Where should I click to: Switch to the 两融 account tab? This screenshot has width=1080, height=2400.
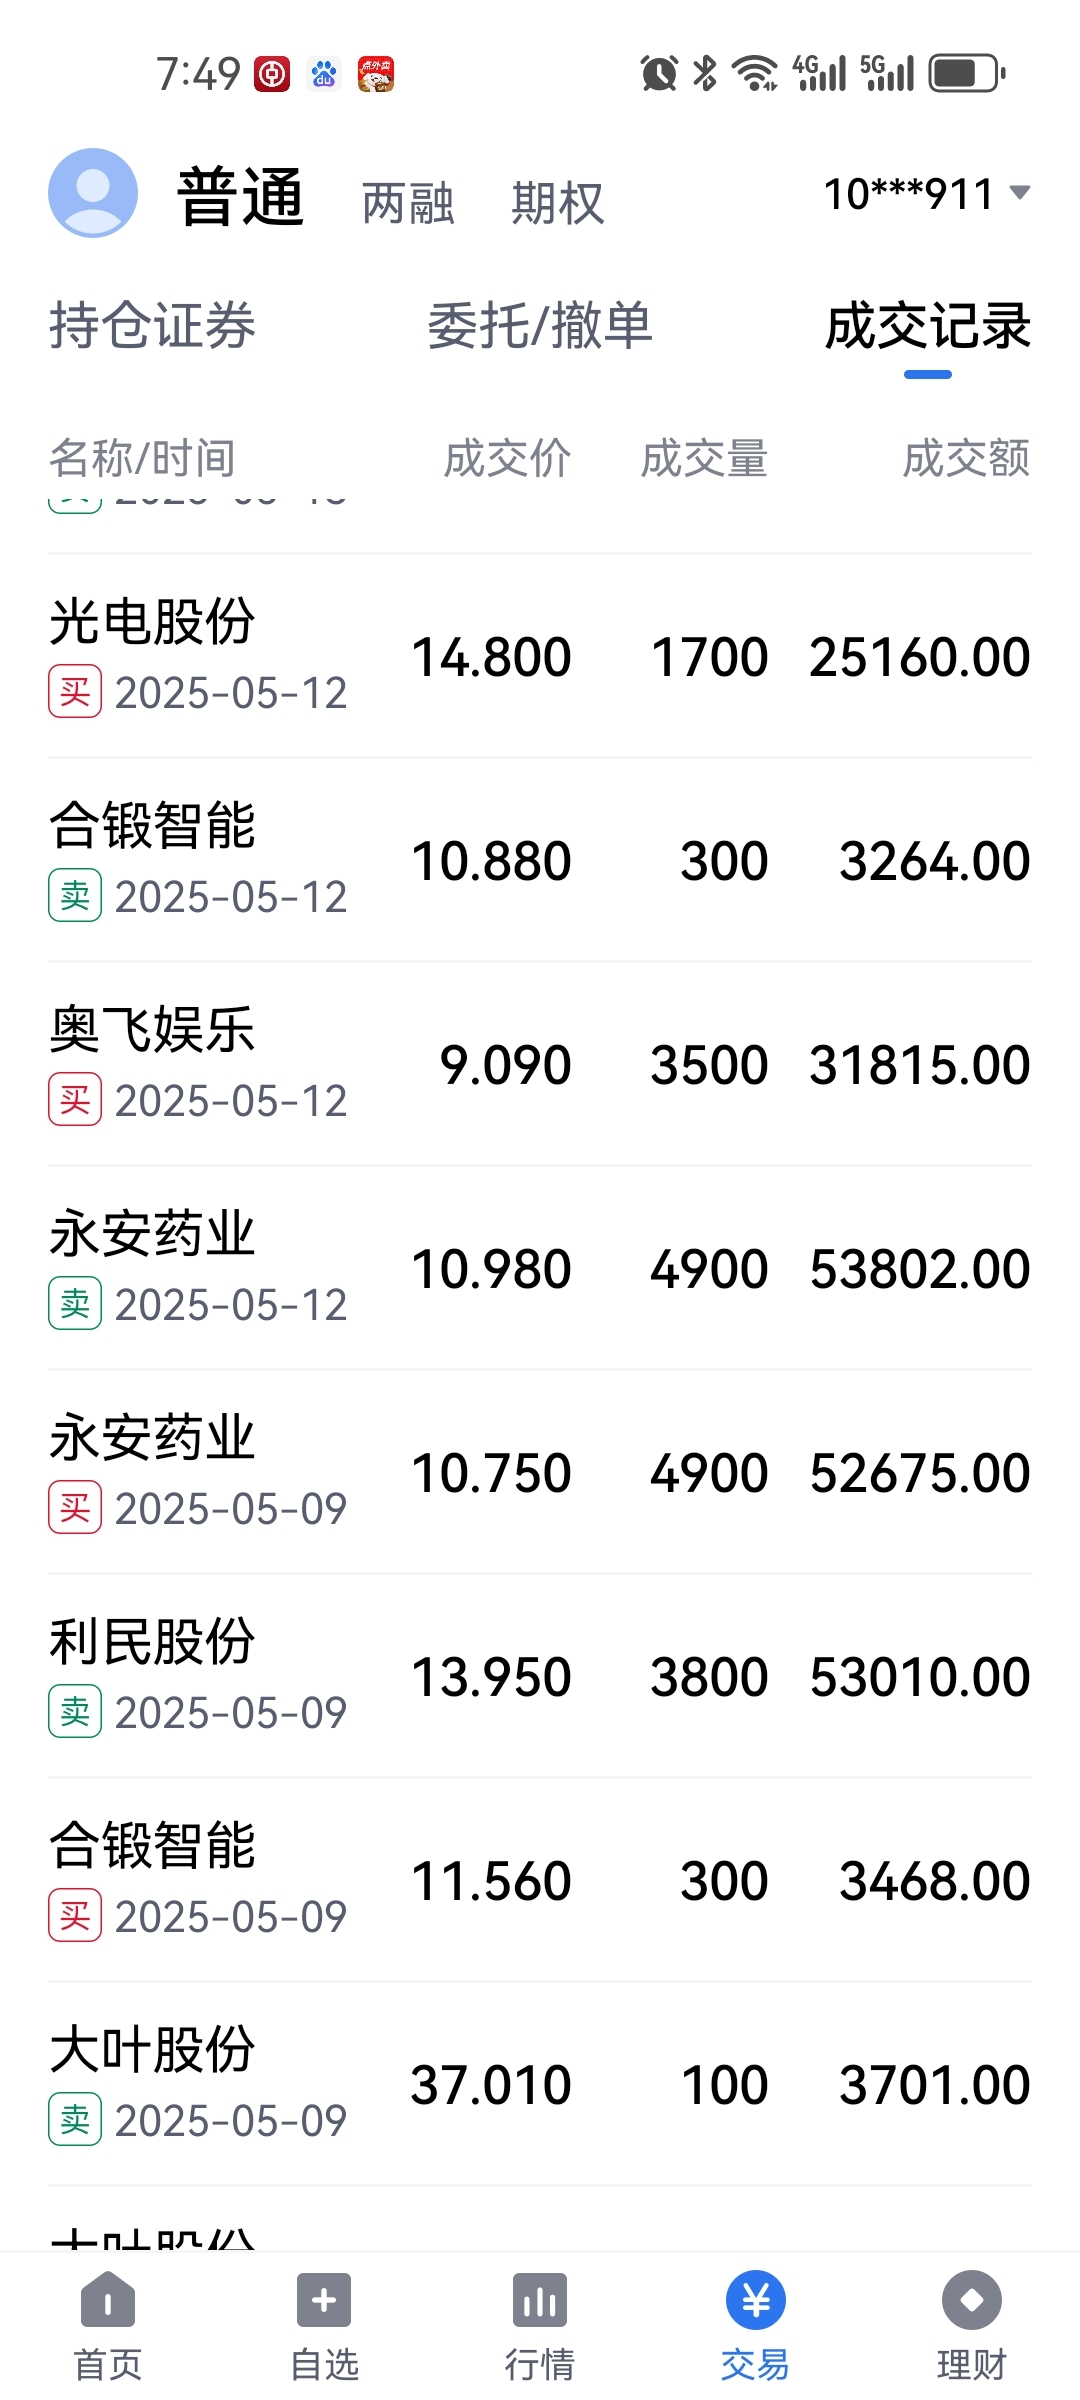click(408, 203)
